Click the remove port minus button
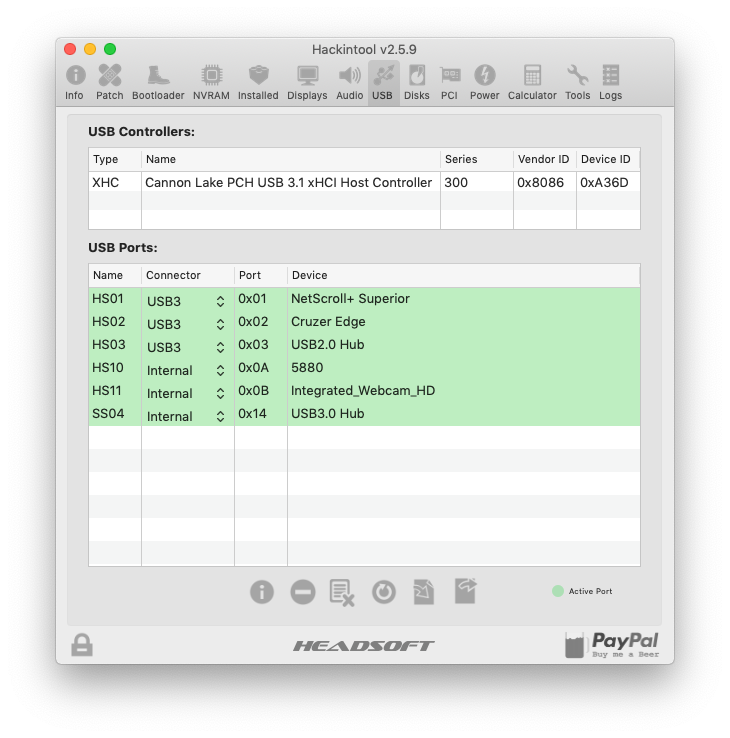Image resolution: width=730 pixels, height=738 pixels. click(x=303, y=592)
